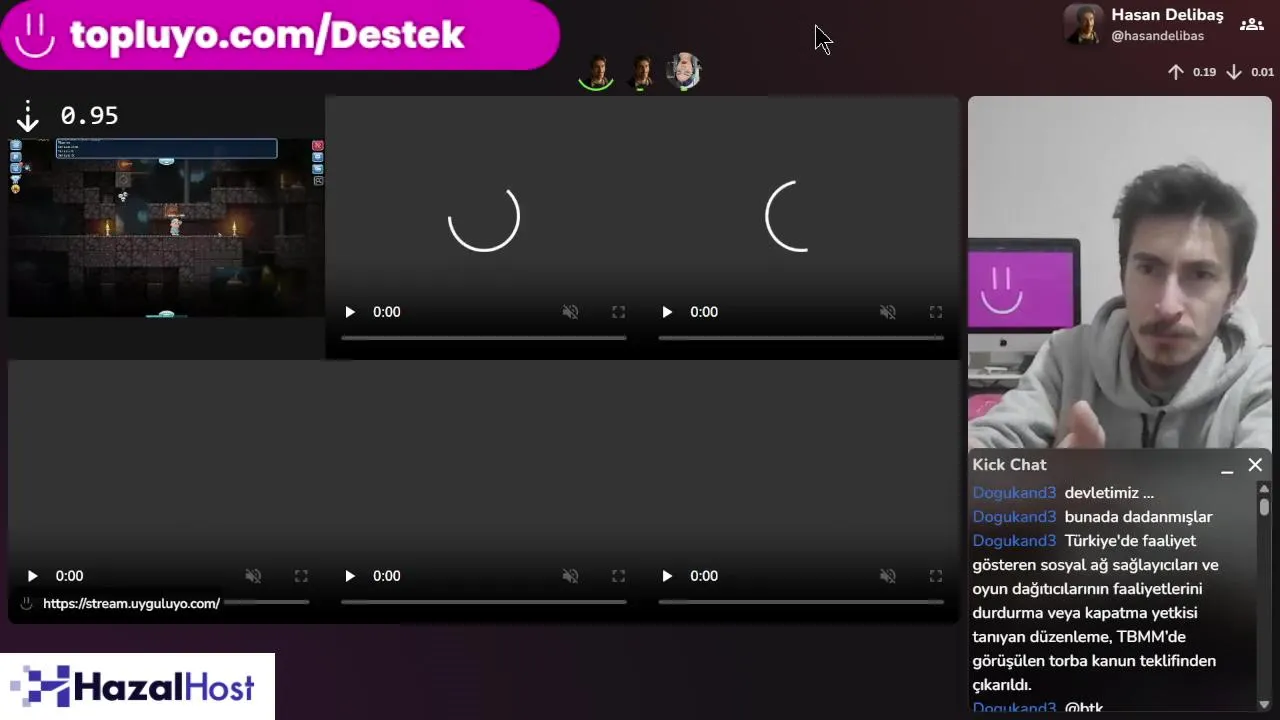Unmute the bottom-right video player
This screenshot has height=720, width=1280.
click(x=887, y=576)
